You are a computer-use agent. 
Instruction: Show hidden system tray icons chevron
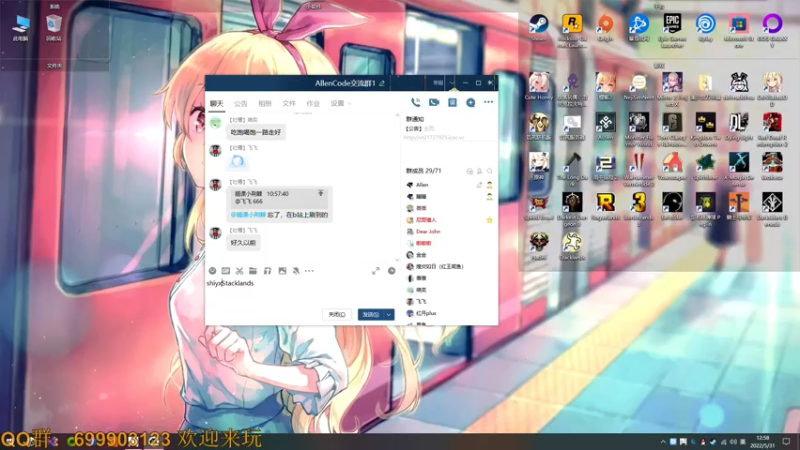pos(663,442)
